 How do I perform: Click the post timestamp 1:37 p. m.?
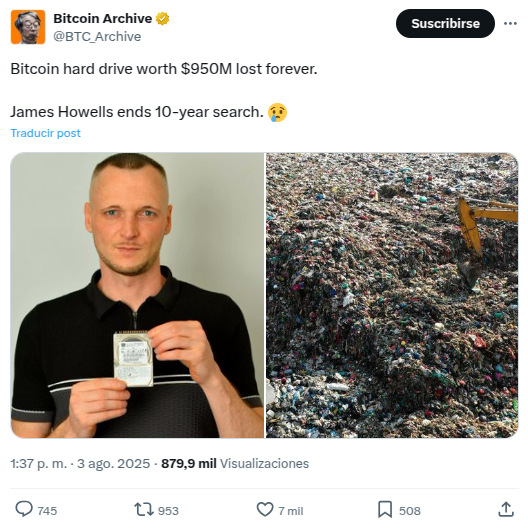click(x=39, y=464)
